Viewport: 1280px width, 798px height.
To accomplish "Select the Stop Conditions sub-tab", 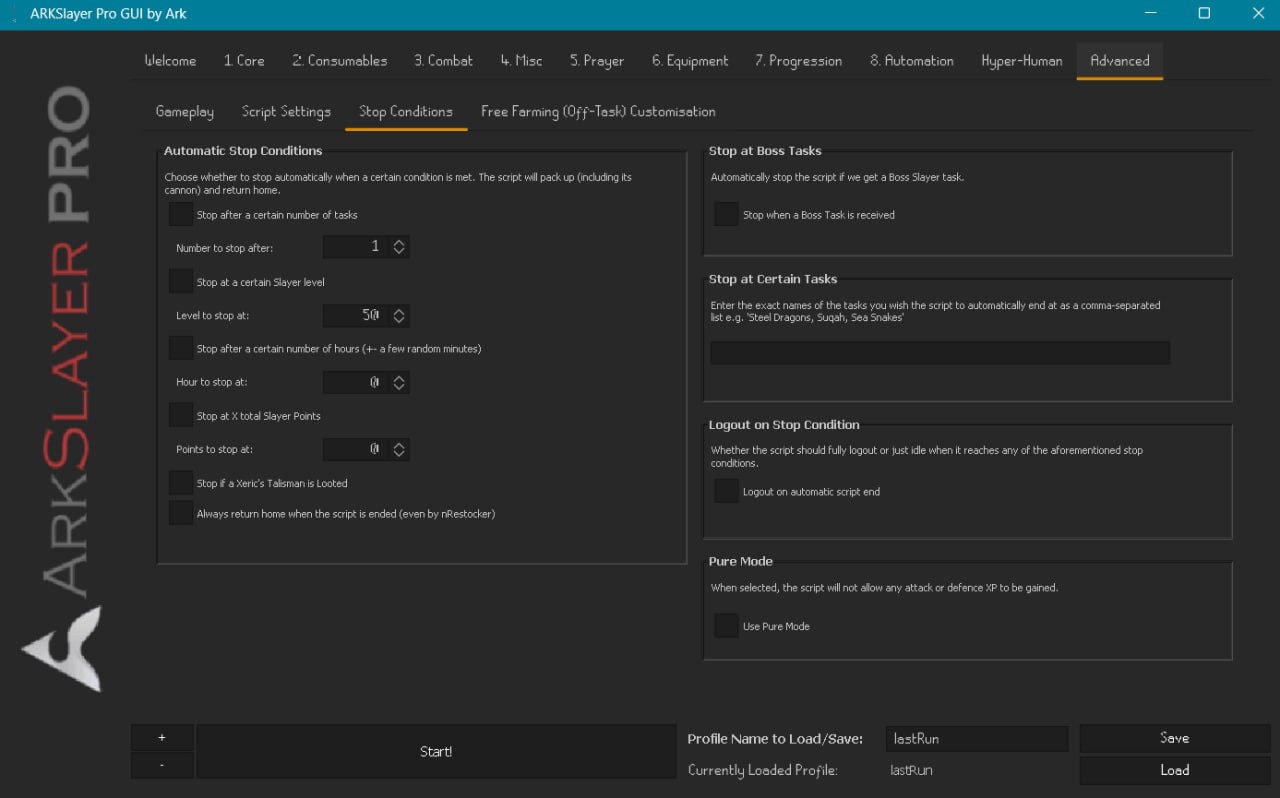I will click(x=406, y=112).
